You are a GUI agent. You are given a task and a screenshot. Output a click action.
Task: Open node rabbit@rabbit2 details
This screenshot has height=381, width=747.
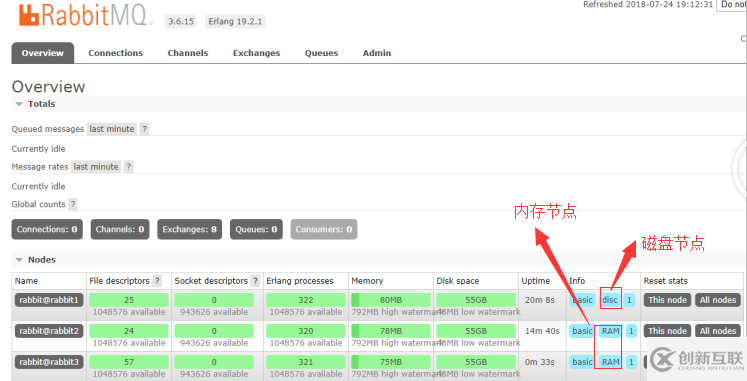coord(49,331)
